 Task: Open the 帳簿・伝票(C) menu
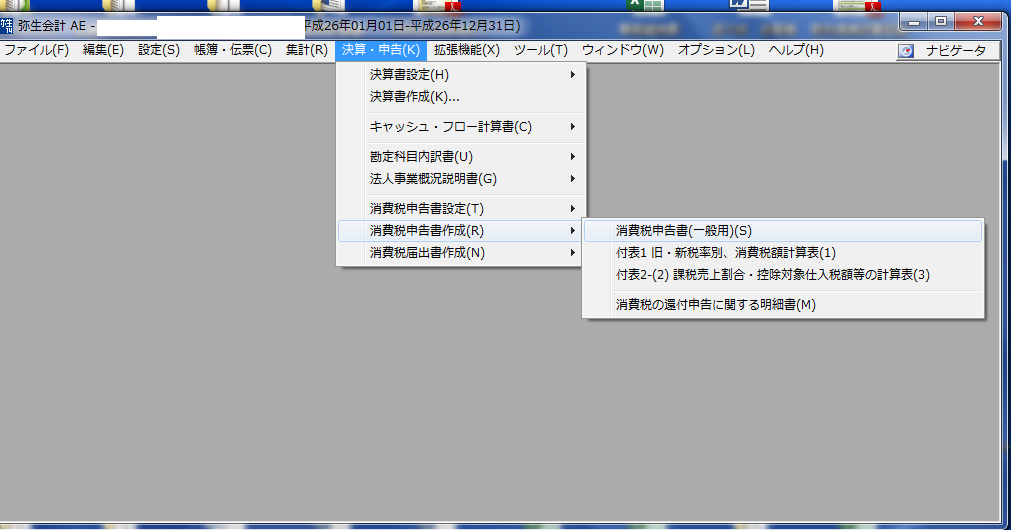[232, 50]
